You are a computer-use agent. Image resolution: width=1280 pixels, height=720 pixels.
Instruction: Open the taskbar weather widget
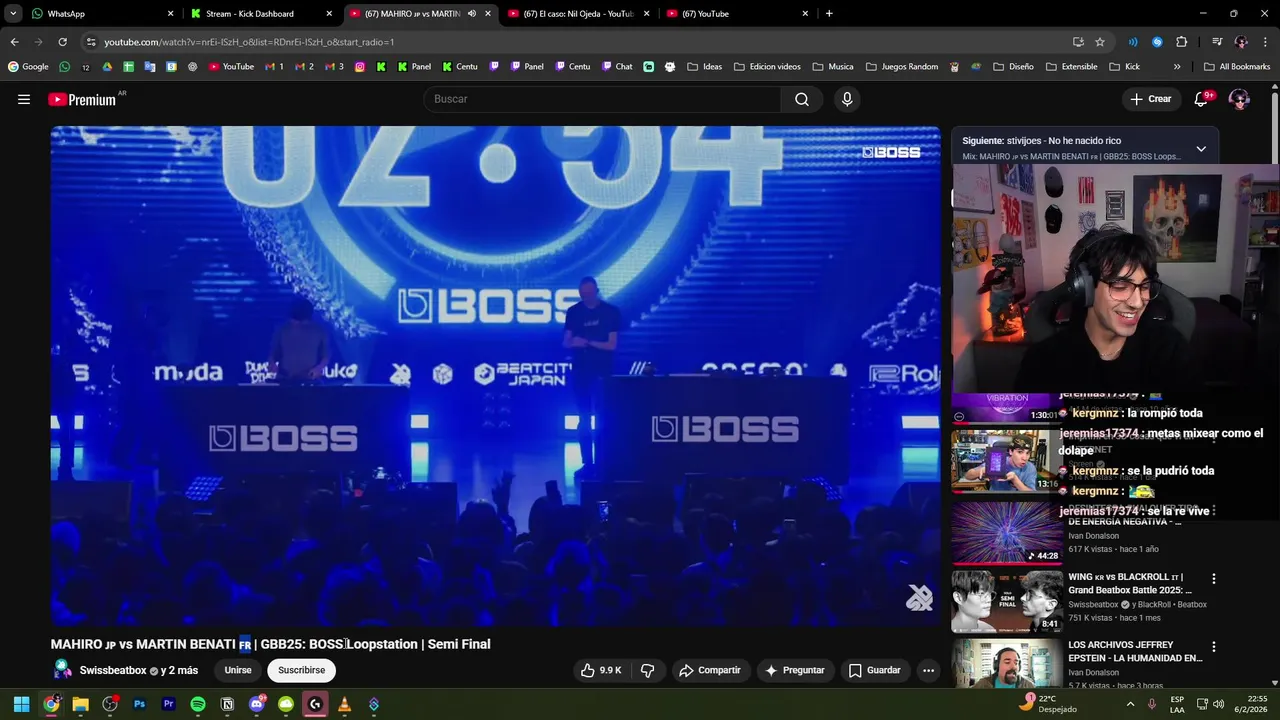tap(1049, 704)
